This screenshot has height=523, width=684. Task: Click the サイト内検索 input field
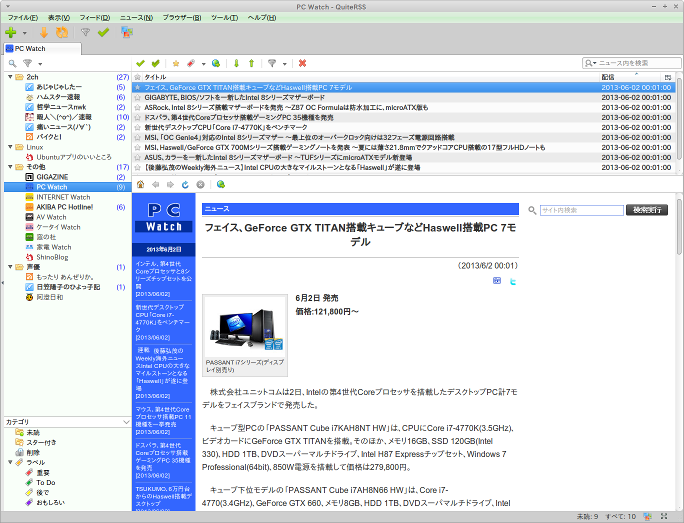pyautogui.click(x=582, y=210)
